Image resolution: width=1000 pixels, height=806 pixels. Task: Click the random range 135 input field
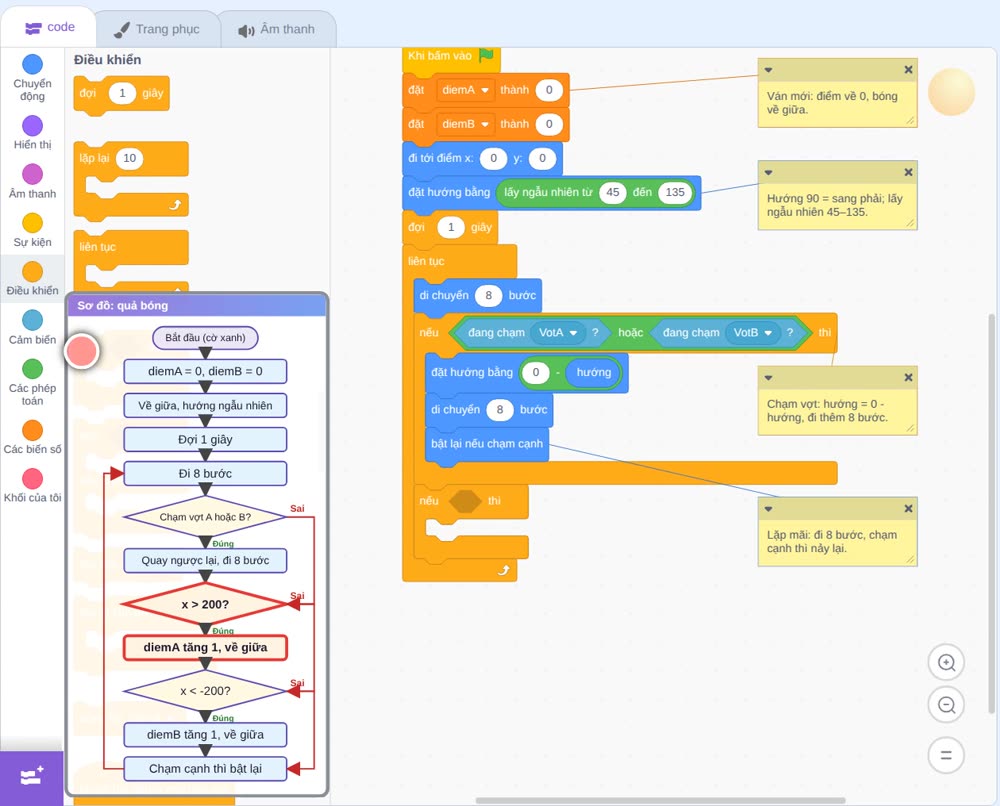[675, 193]
